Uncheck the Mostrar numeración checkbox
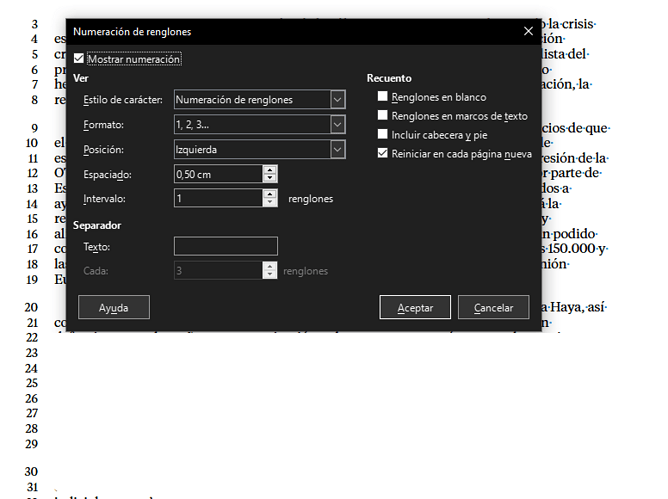This screenshot has width=668, height=499. point(79,58)
